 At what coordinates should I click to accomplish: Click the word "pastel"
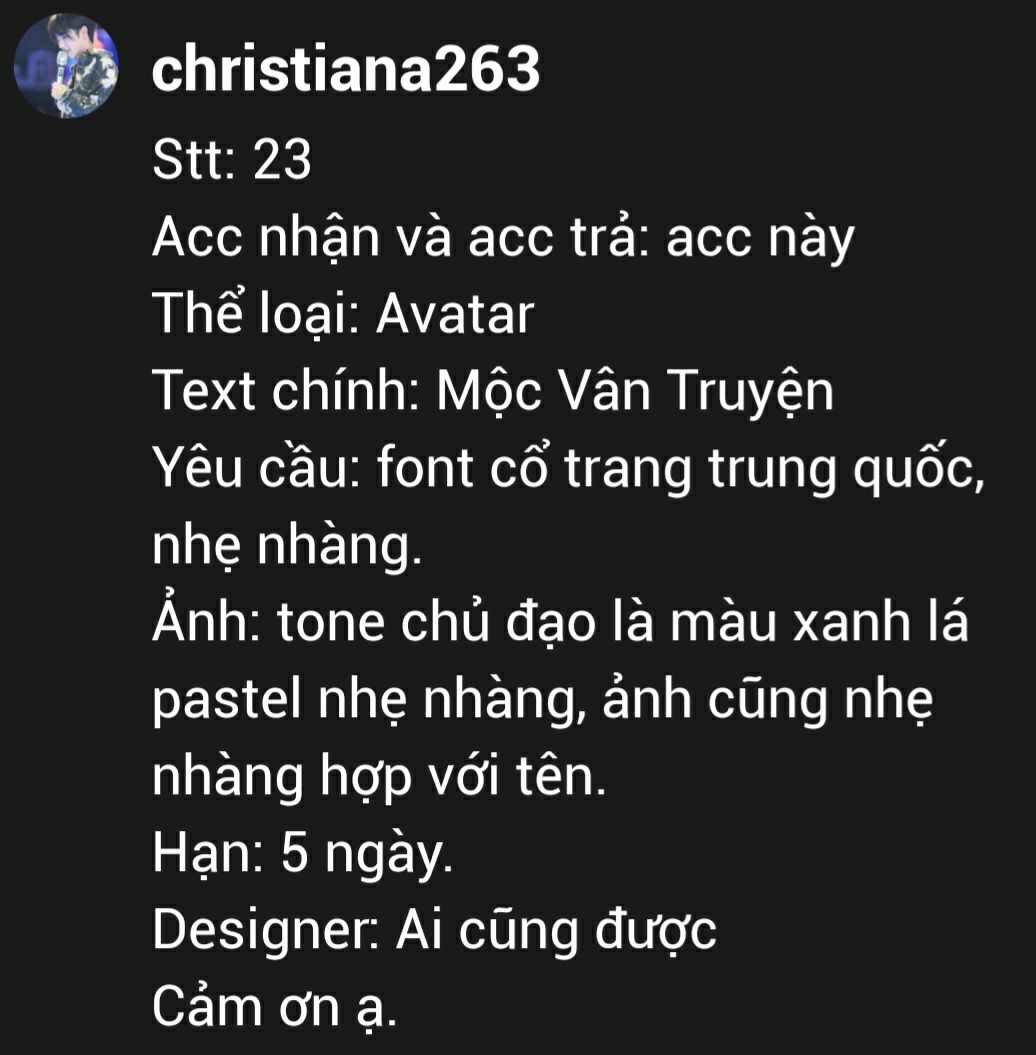point(227,700)
